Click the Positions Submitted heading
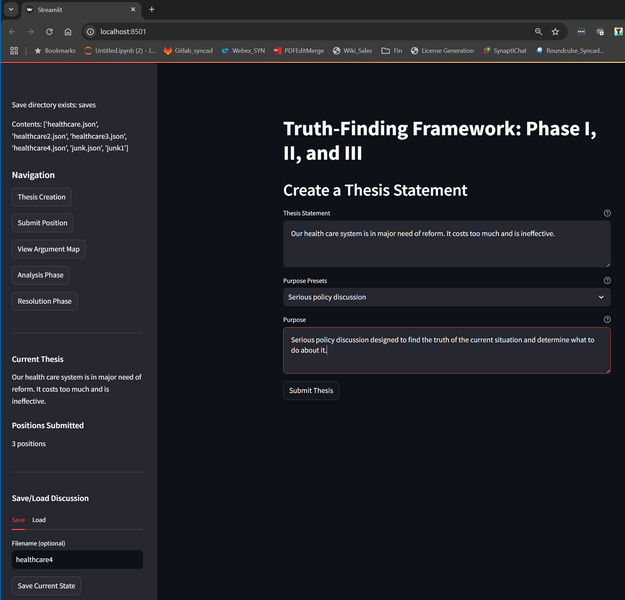The height and width of the screenshot is (600, 625). point(48,425)
